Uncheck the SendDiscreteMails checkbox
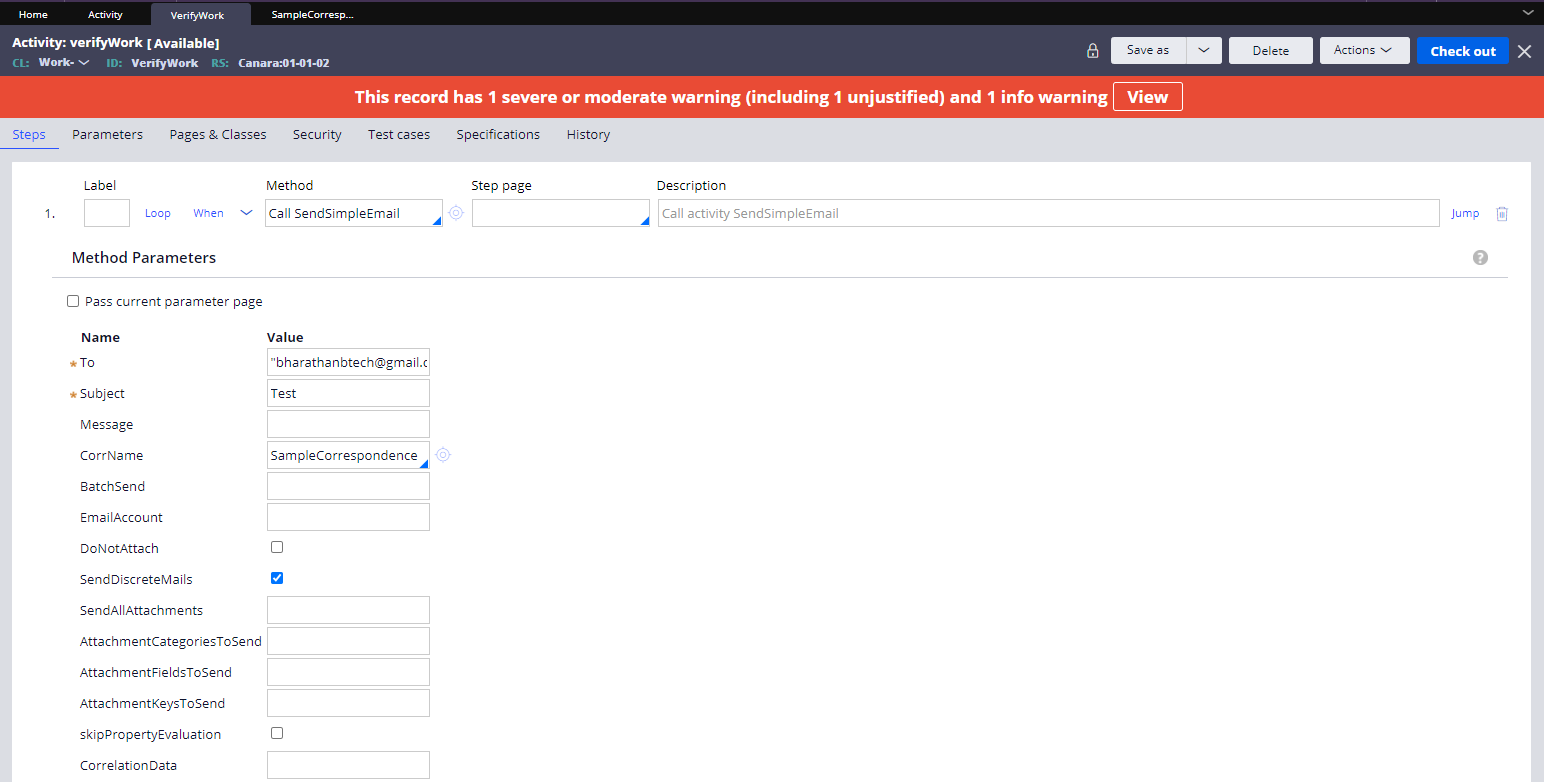 point(276,578)
